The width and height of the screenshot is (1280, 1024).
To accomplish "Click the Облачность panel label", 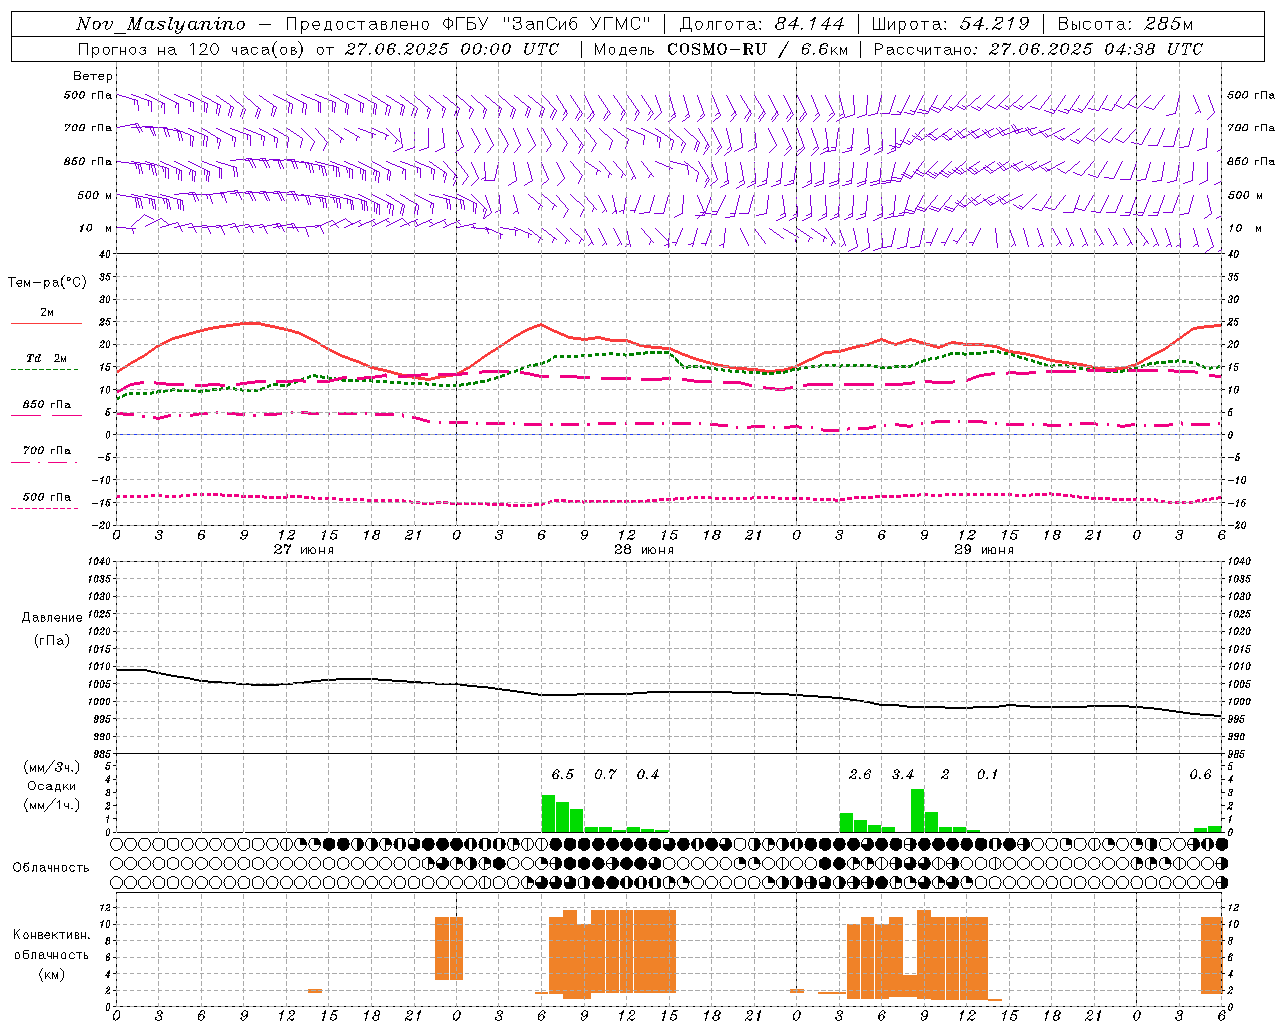I will tap(51, 867).
